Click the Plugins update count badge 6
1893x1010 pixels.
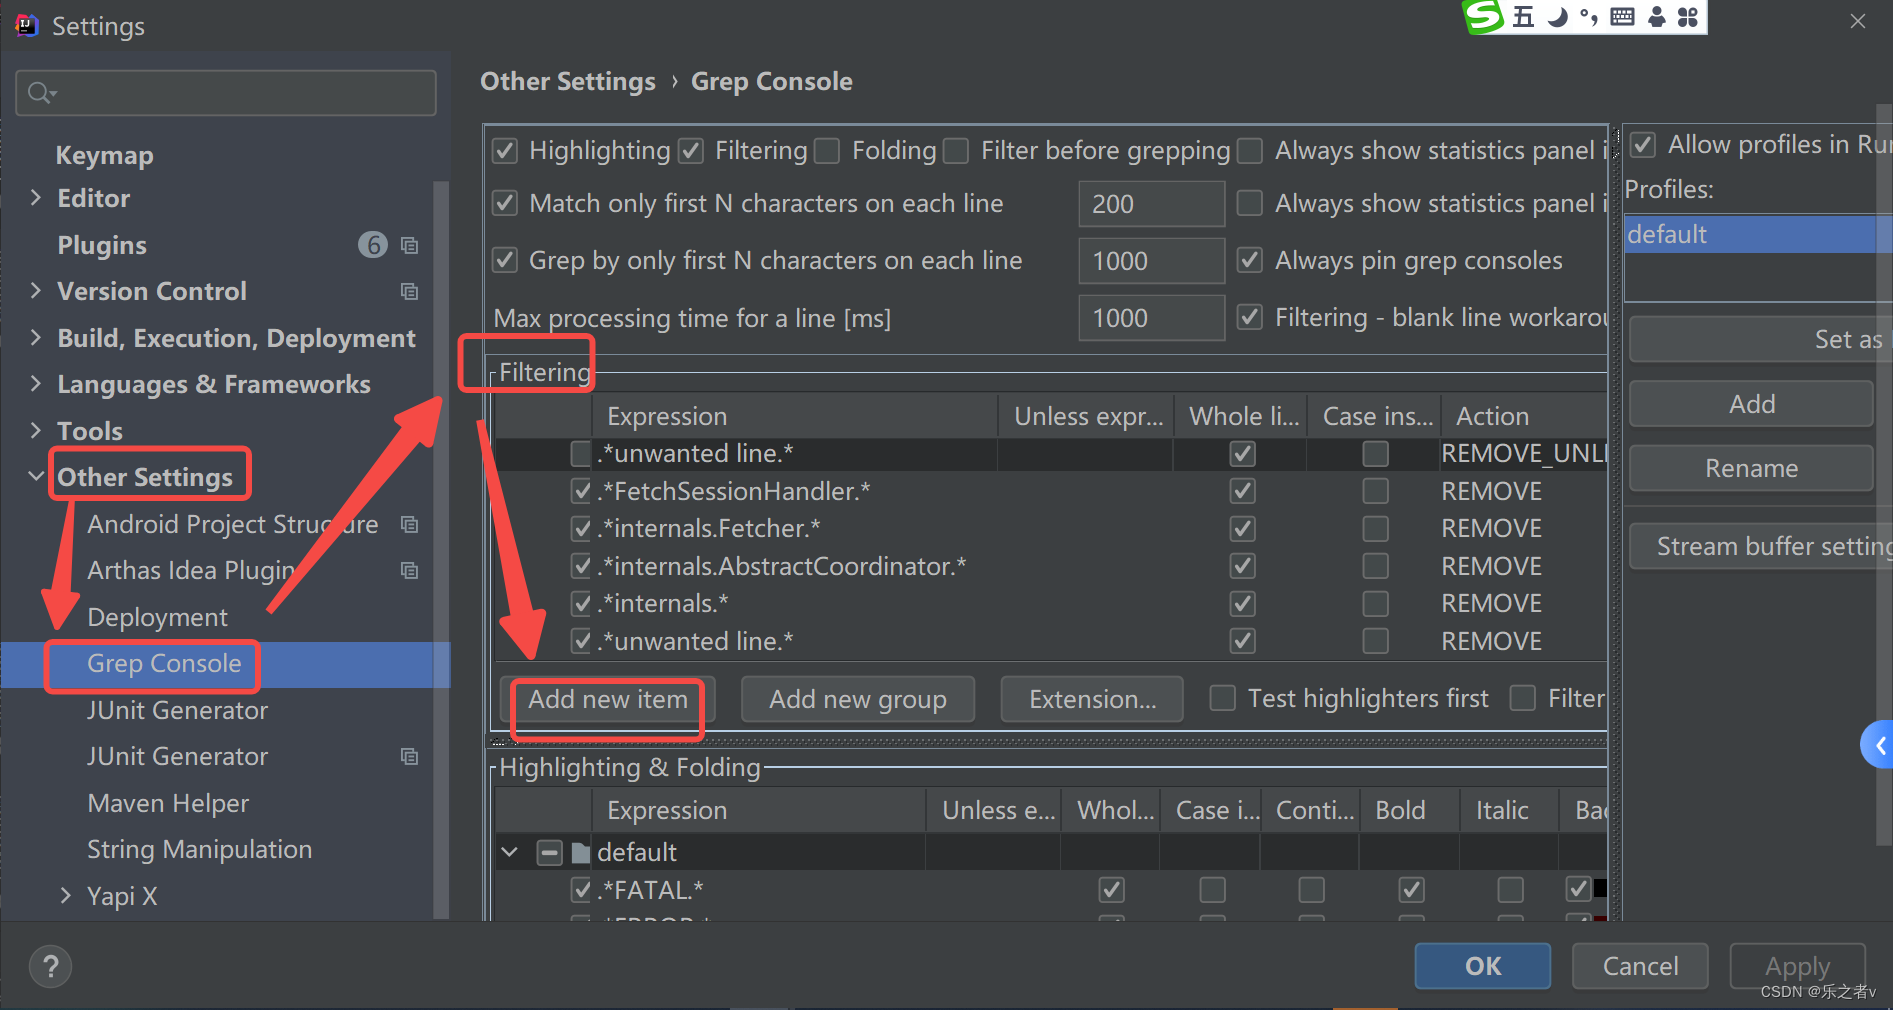point(373,245)
